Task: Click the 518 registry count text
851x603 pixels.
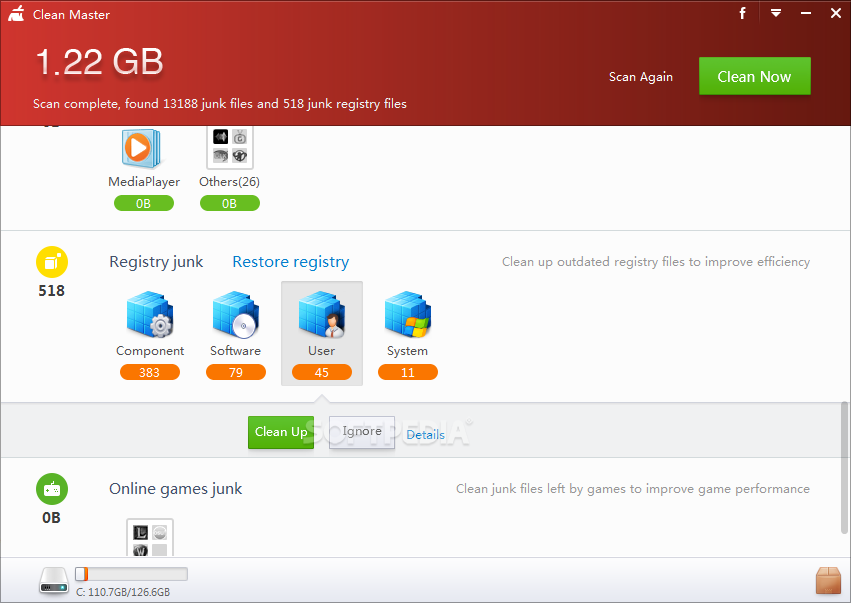Action: coord(52,291)
